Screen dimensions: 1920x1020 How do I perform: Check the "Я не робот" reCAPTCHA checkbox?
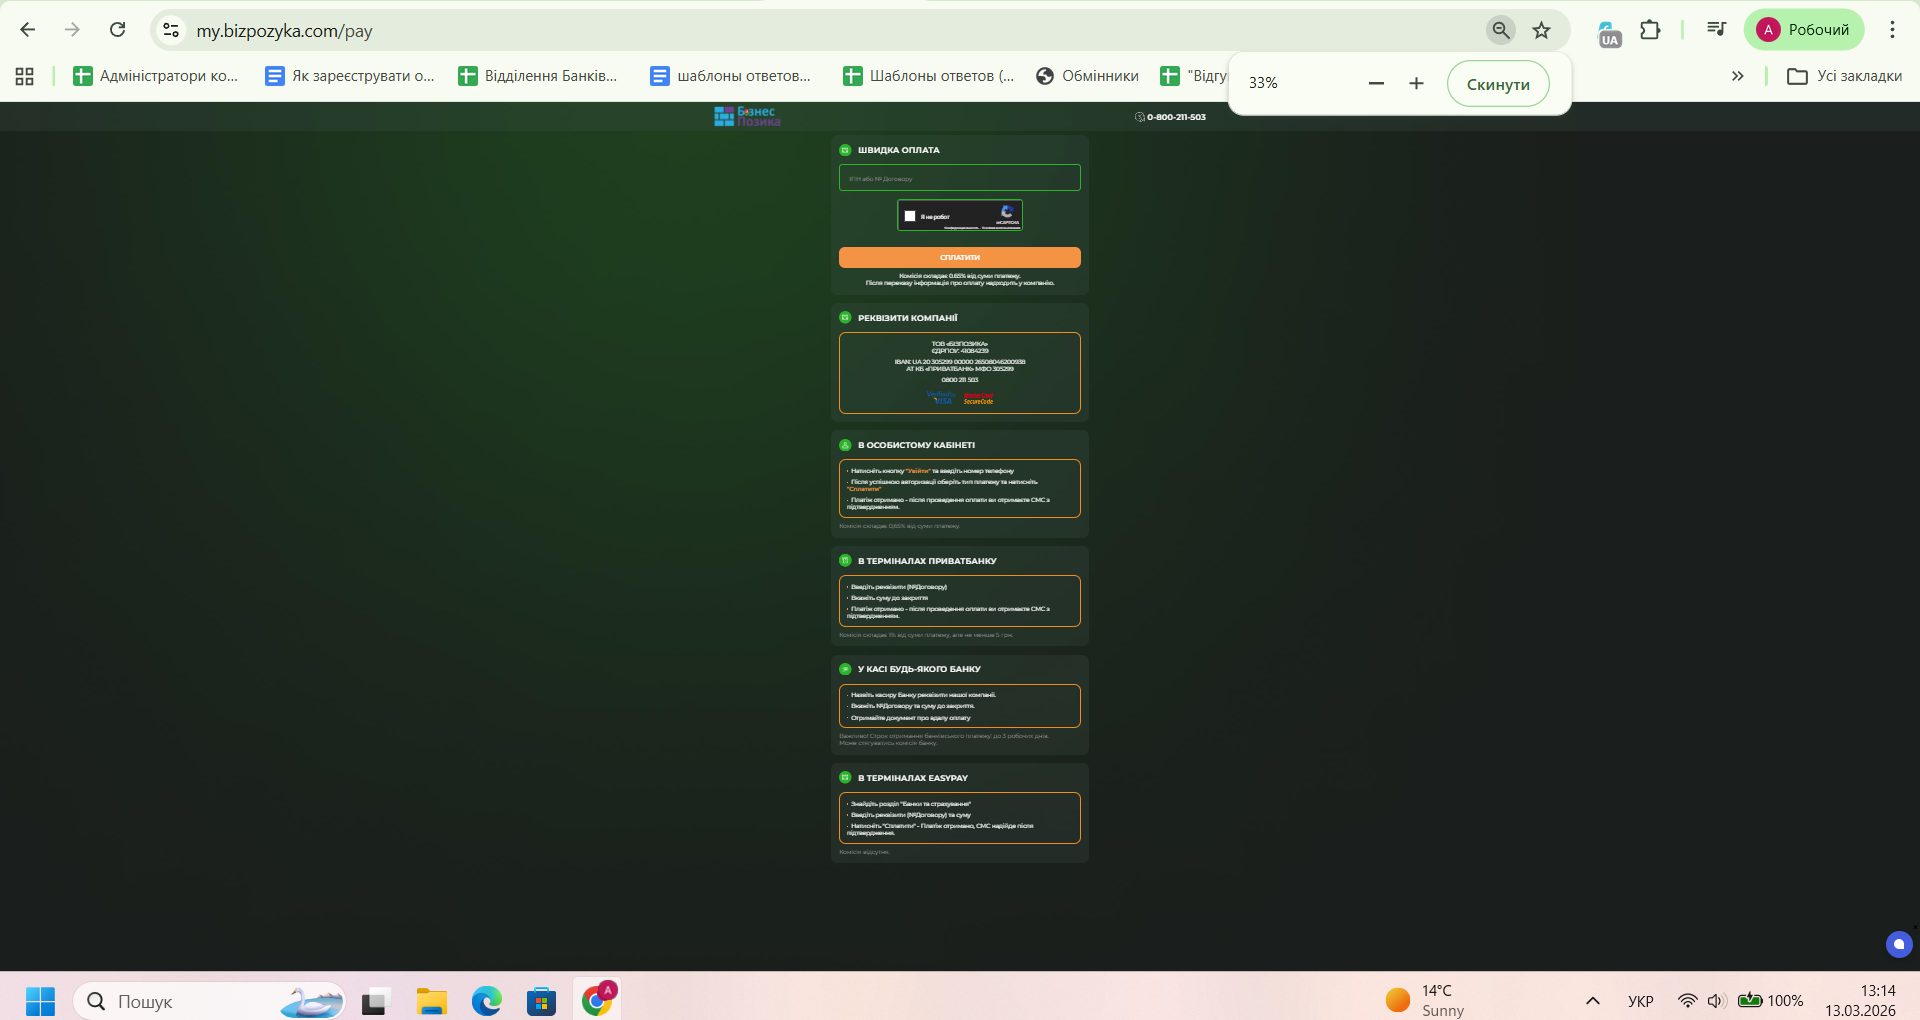[910, 216]
